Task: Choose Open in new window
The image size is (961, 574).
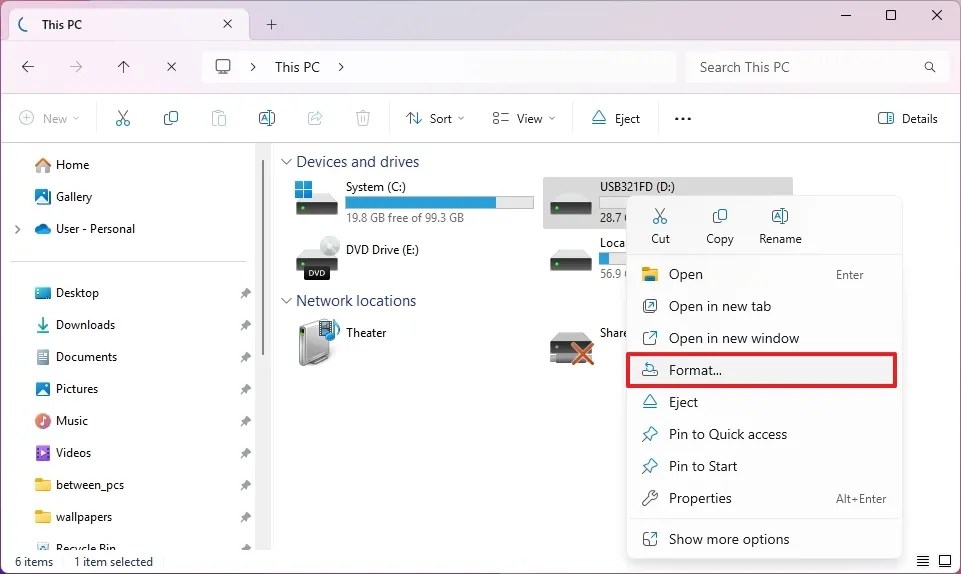Action: [x=762, y=338]
